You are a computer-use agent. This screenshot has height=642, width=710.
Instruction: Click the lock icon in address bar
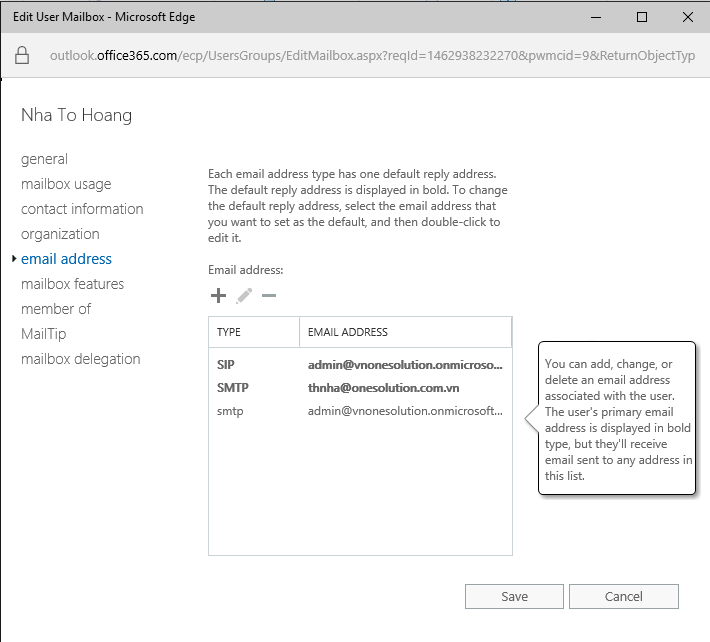pyautogui.click(x=22, y=55)
